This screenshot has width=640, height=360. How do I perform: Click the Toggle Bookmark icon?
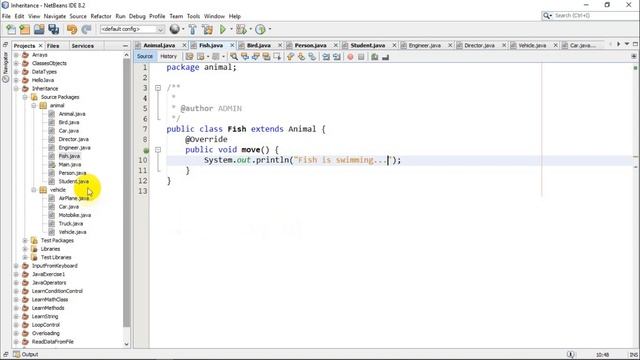coord(312,57)
